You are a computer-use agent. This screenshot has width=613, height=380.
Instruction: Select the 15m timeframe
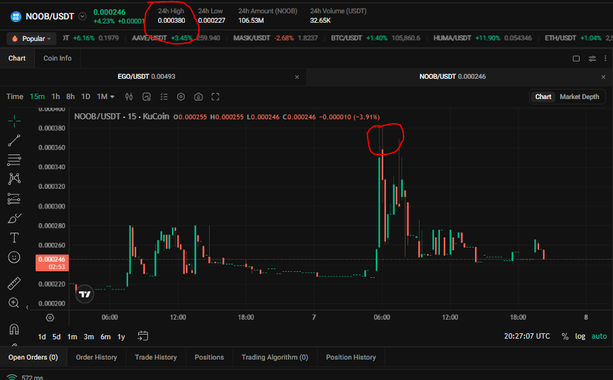pos(37,97)
